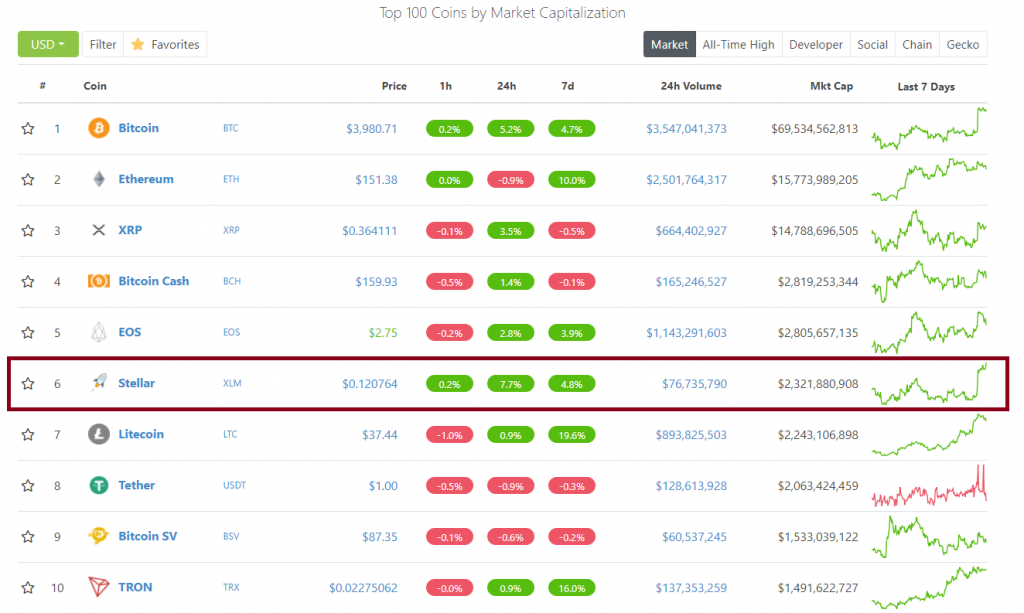Click the Litecoin logo icon
This screenshot has width=1024, height=613.
(99, 434)
